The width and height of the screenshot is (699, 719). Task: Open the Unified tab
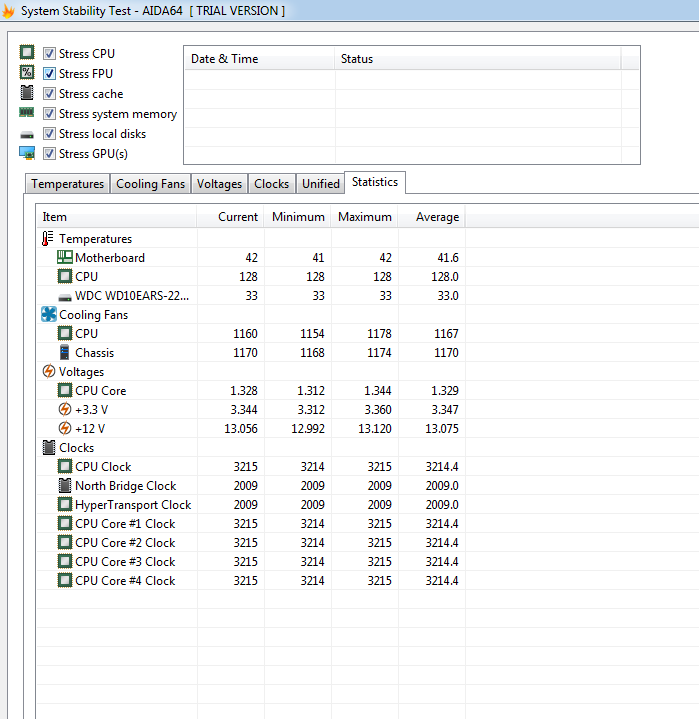(321, 184)
